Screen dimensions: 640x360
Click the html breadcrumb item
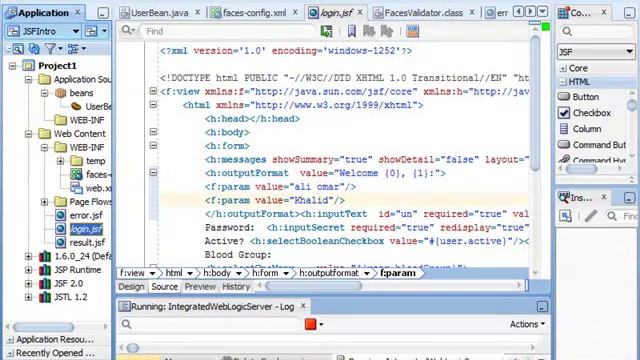click(x=174, y=273)
